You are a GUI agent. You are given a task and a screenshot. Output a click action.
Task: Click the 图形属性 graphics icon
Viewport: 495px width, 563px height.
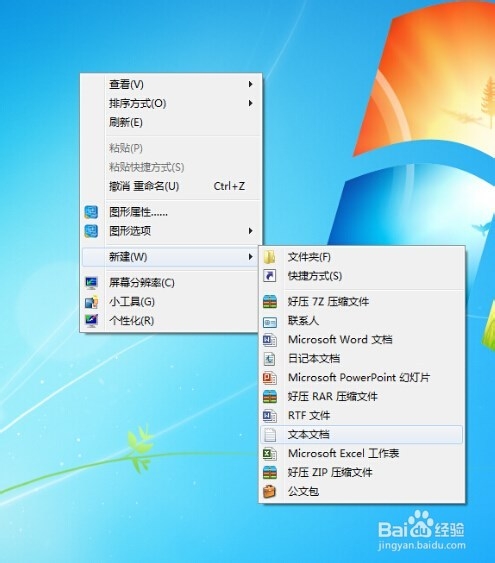[91, 212]
